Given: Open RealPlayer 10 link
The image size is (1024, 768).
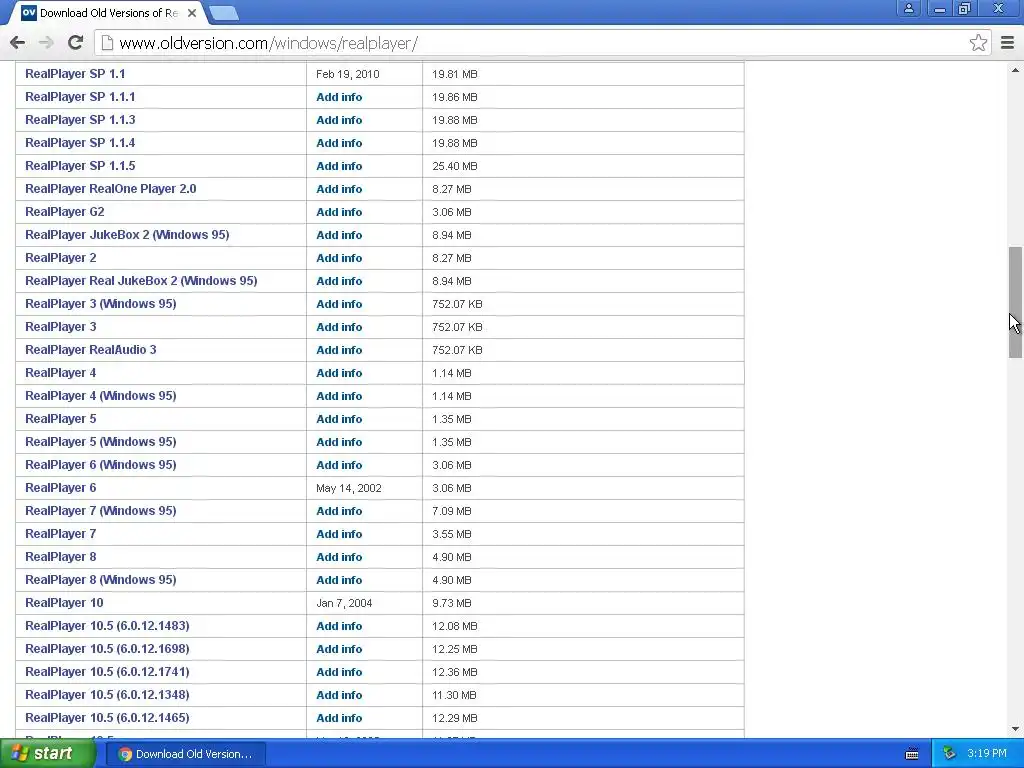Looking at the screenshot, I should [x=64, y=603].
